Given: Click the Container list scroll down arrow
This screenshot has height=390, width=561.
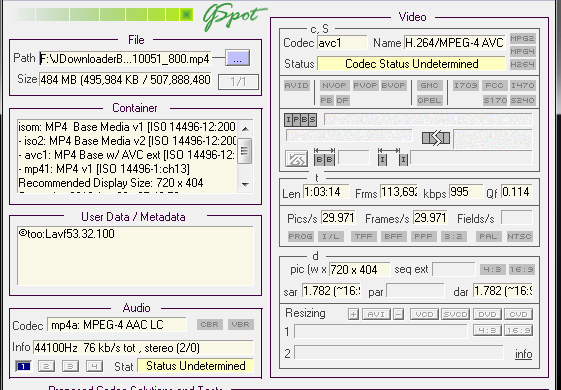Looking at the screenshot, I should point(245,184).
